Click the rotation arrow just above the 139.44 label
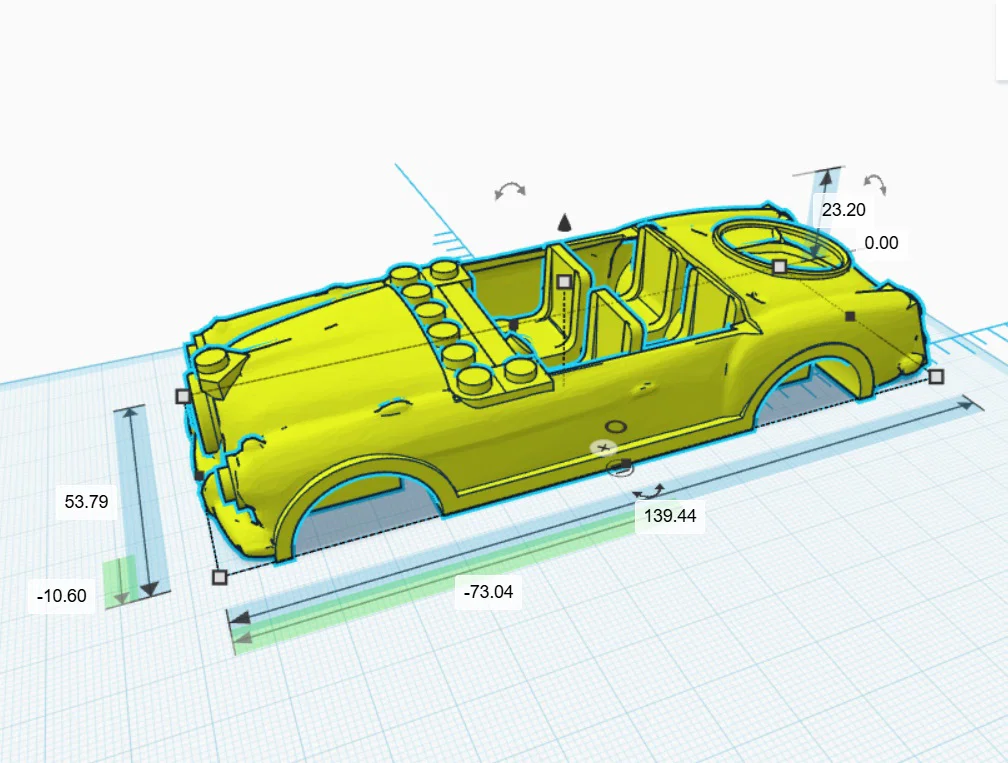1008x763 pixels. (x=649, y=492)
